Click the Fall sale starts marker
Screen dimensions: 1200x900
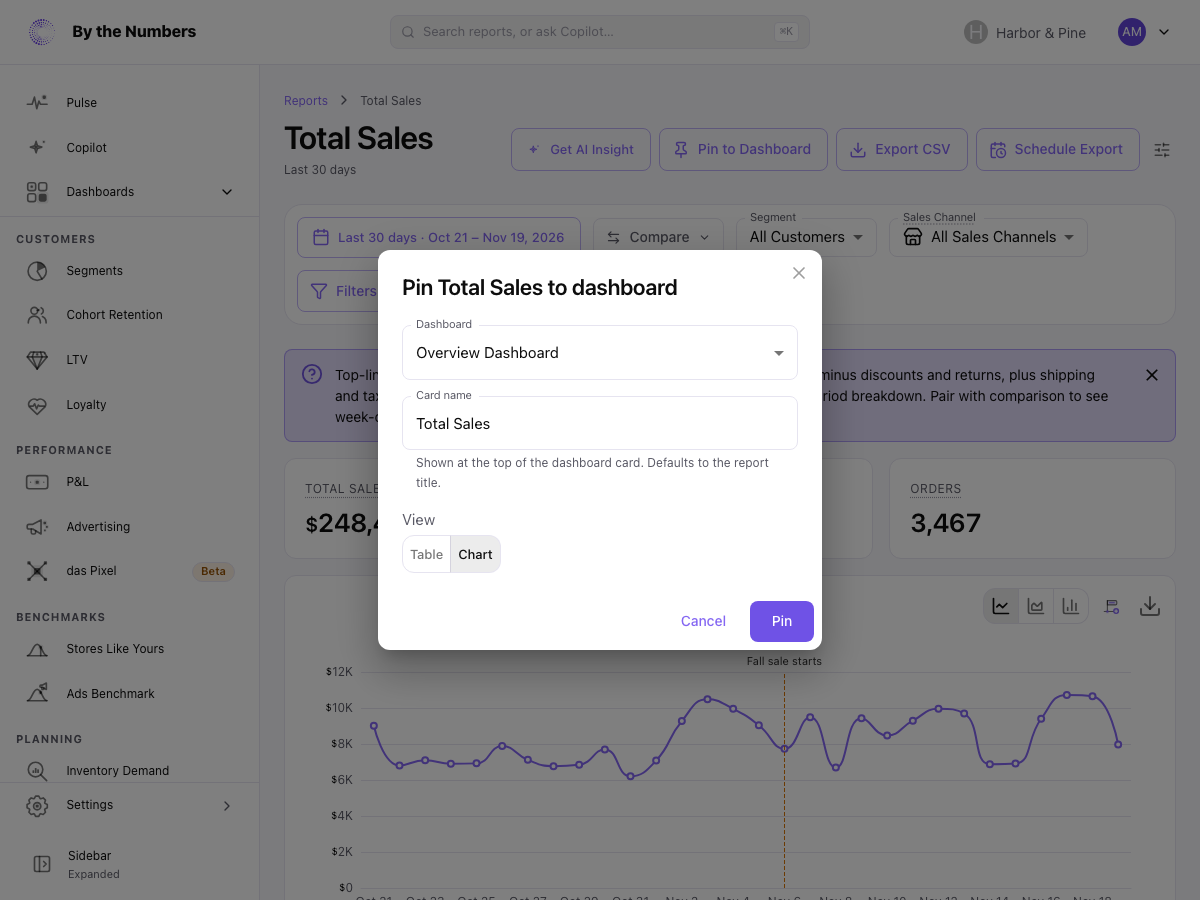click(784, 661)
